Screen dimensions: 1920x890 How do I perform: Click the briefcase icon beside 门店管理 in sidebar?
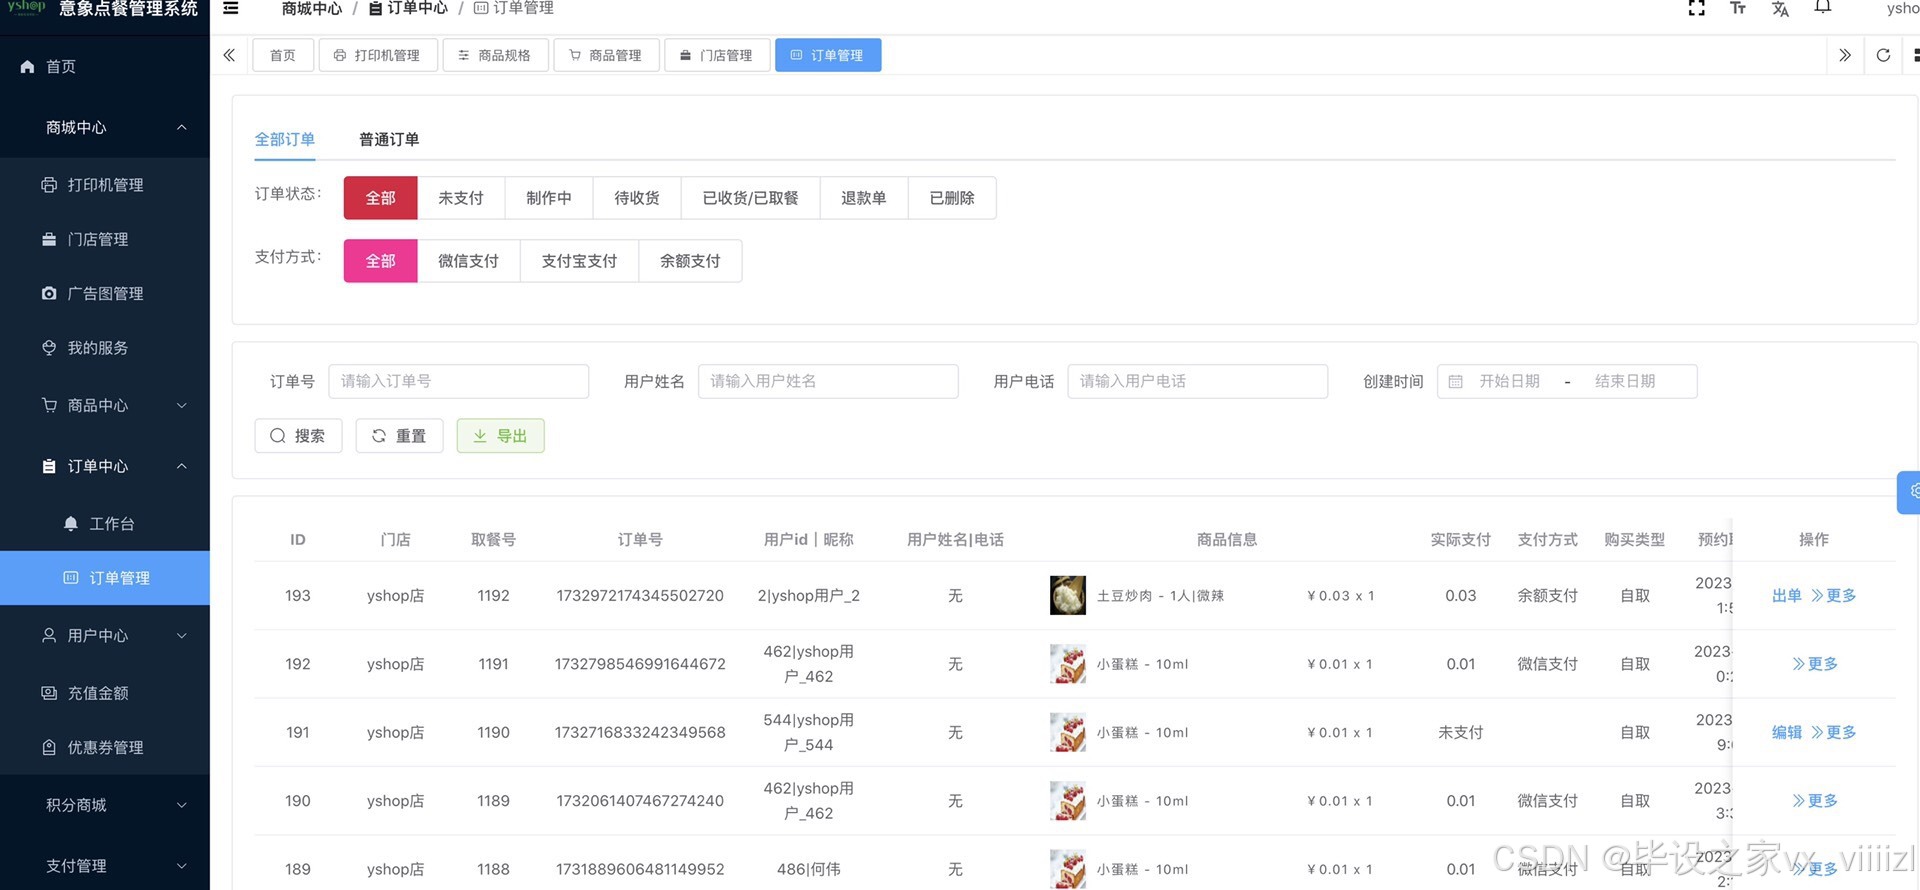49,239
